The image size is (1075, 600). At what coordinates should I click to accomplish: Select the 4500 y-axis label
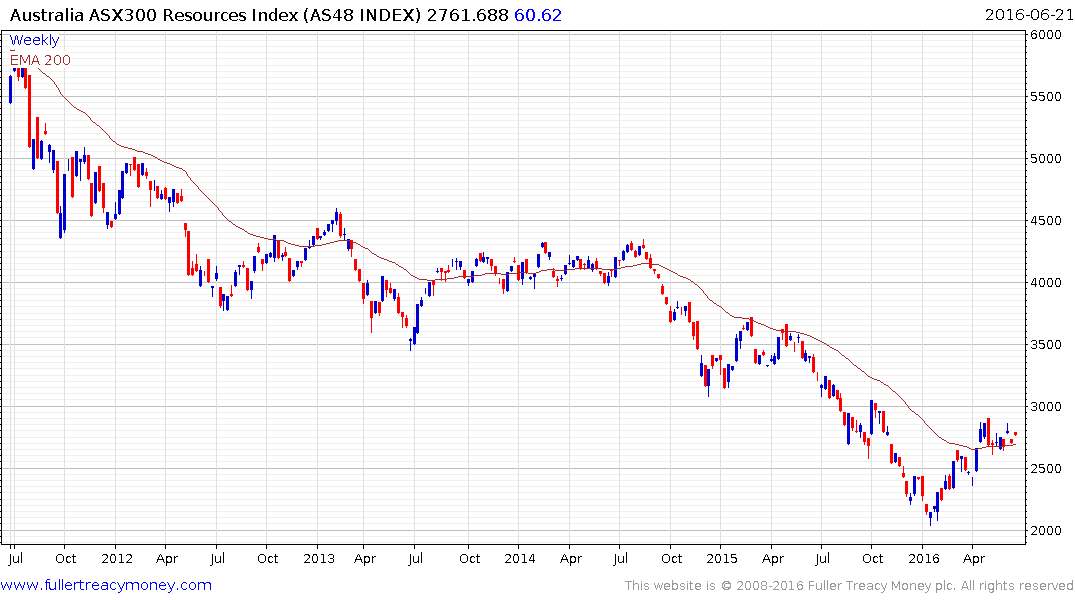click(x=1046, y=221)
